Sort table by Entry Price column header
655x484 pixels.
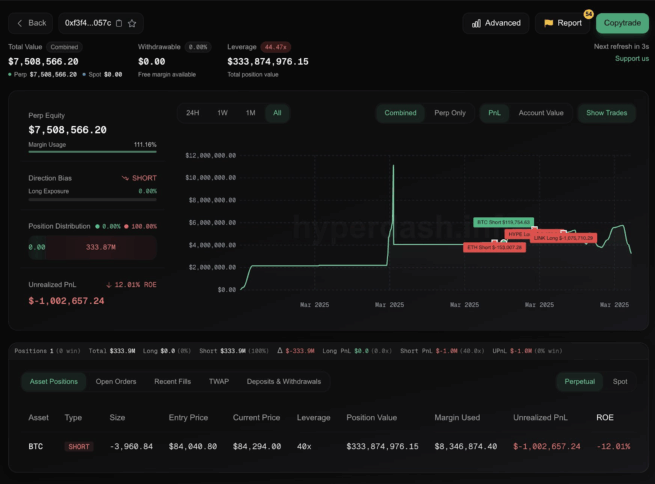point(188,418)
